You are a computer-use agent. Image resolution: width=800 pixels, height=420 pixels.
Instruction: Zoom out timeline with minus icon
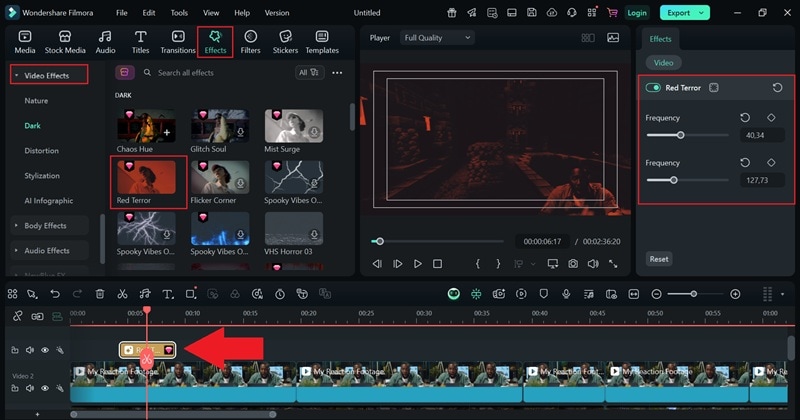(657, 294)
